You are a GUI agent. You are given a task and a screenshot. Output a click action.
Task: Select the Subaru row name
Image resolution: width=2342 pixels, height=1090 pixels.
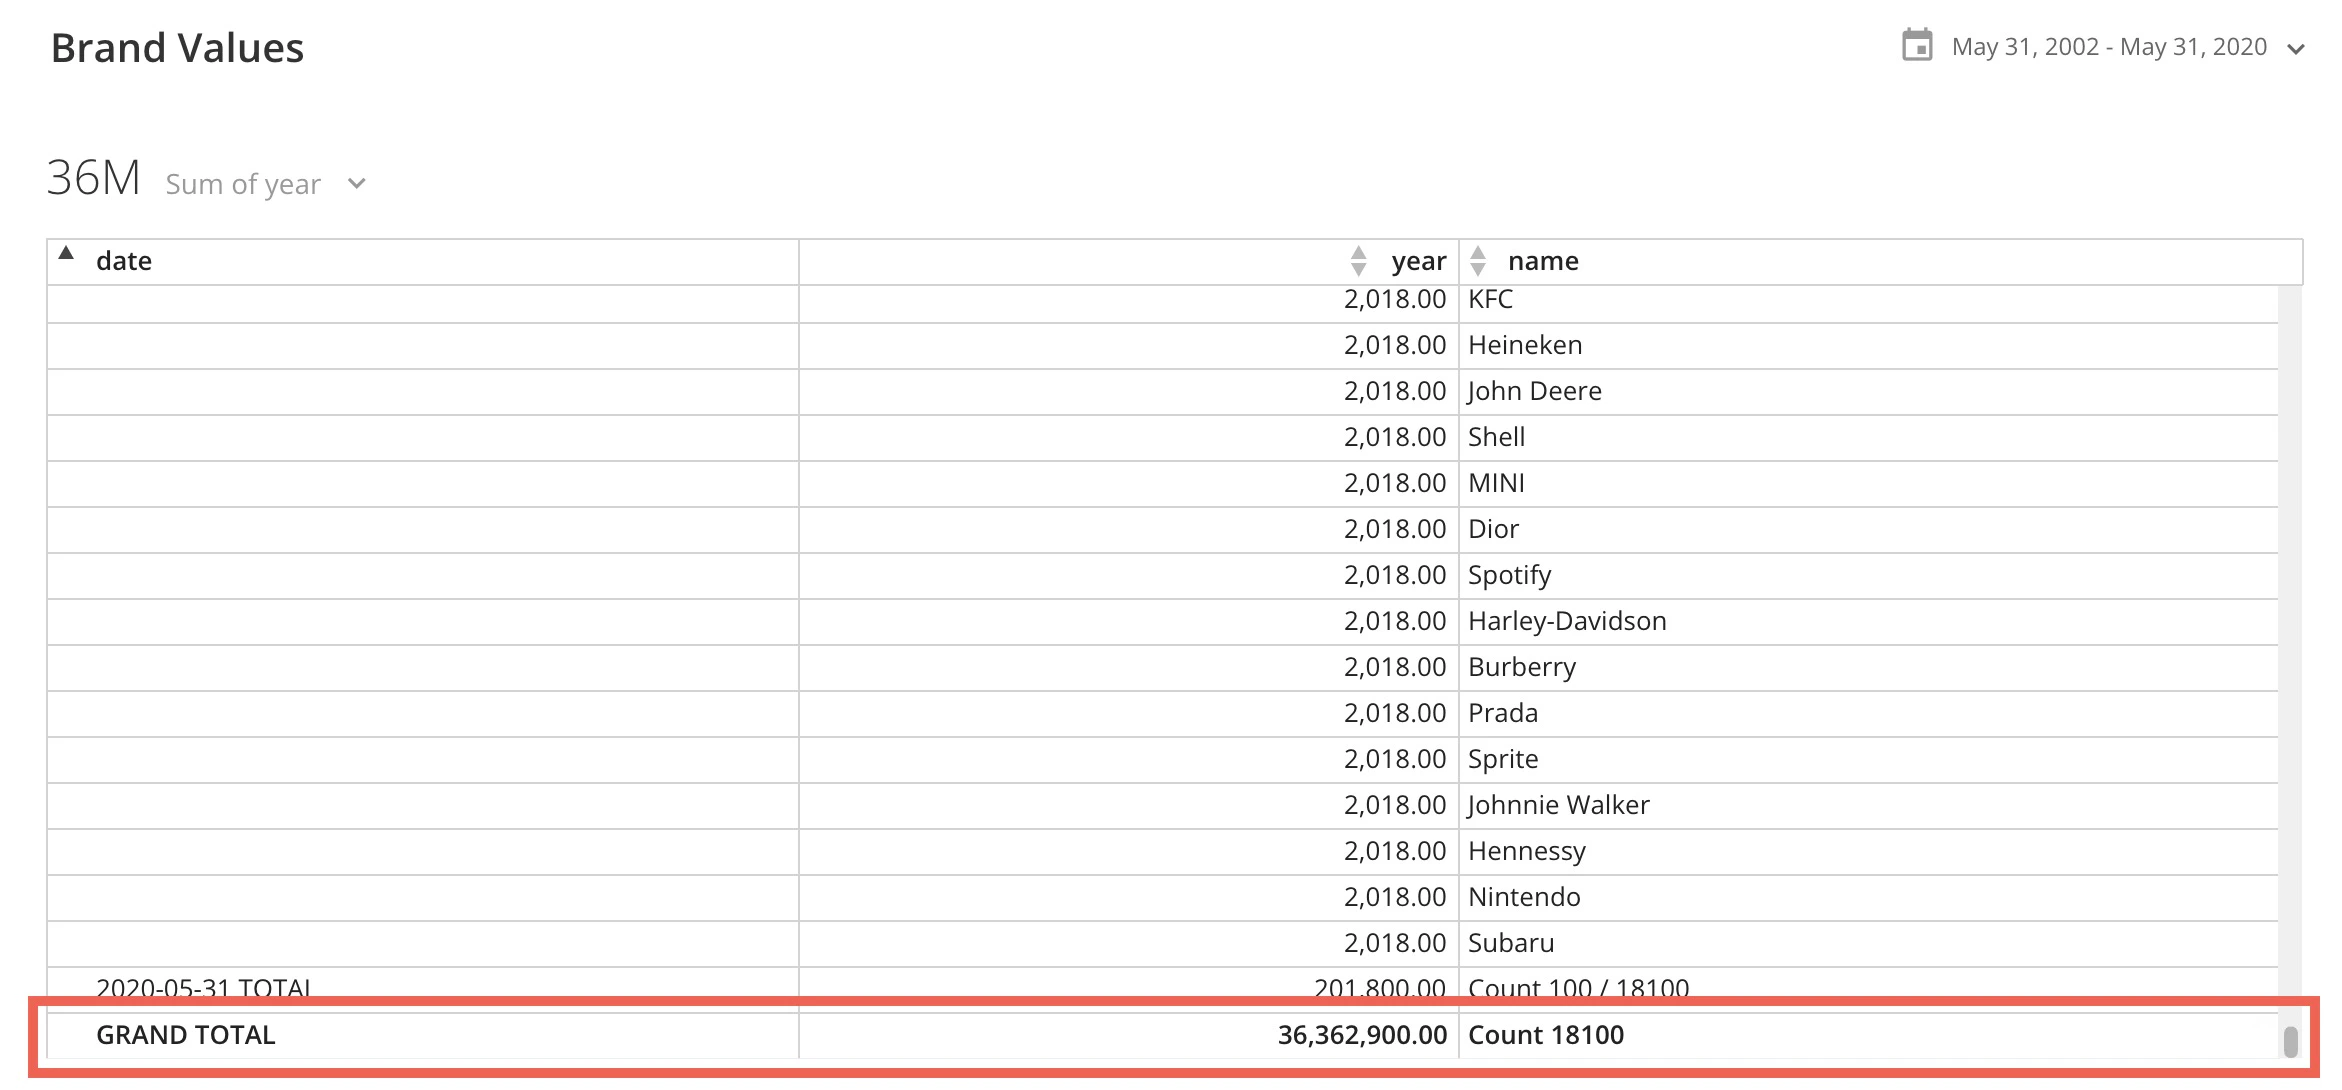click(x=1511, y=943)
